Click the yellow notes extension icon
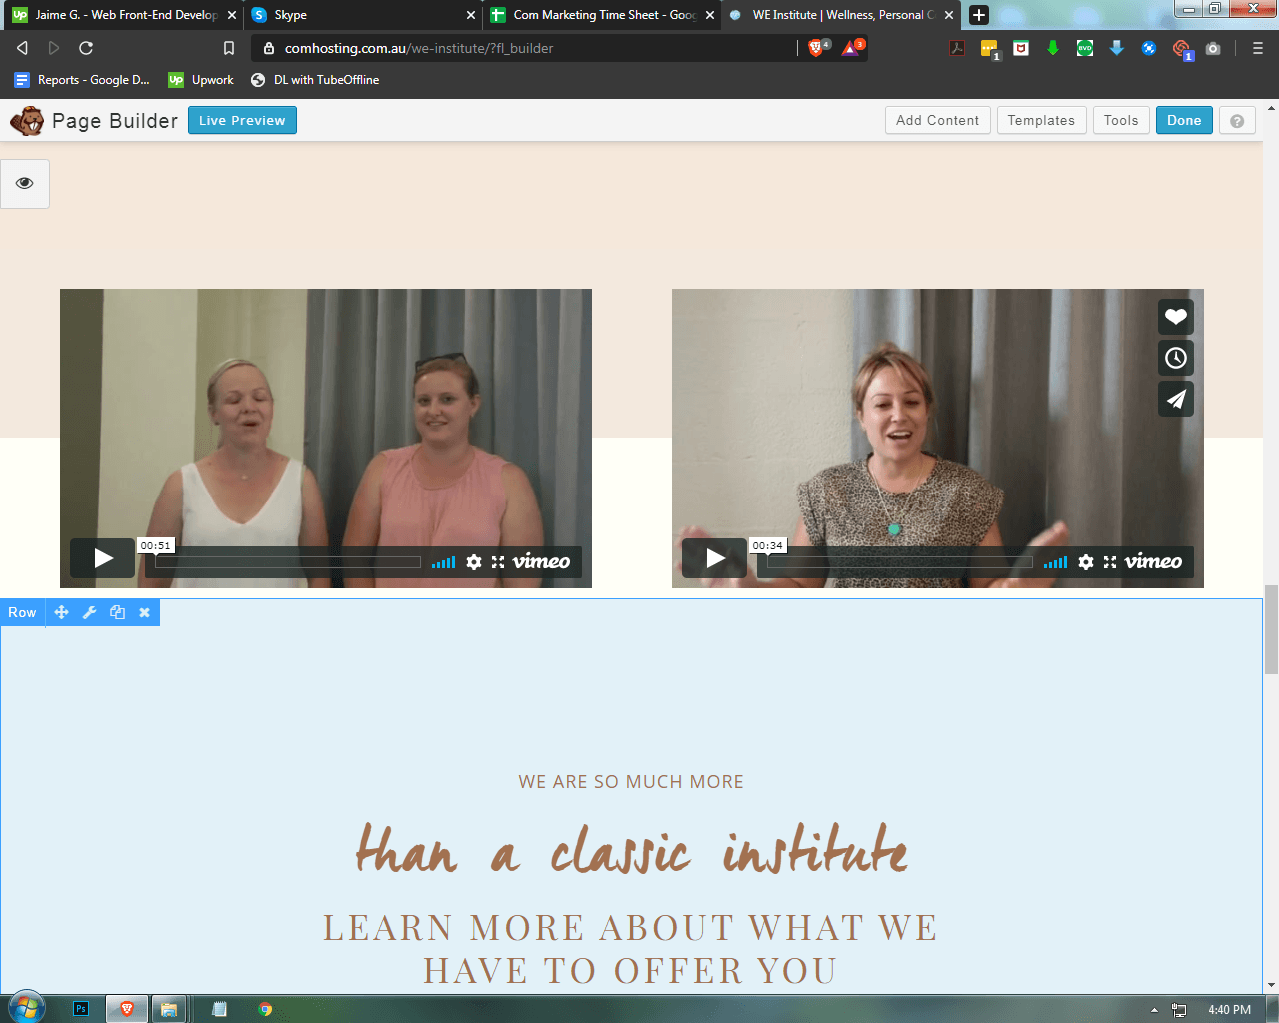 [x=989, y=49]
